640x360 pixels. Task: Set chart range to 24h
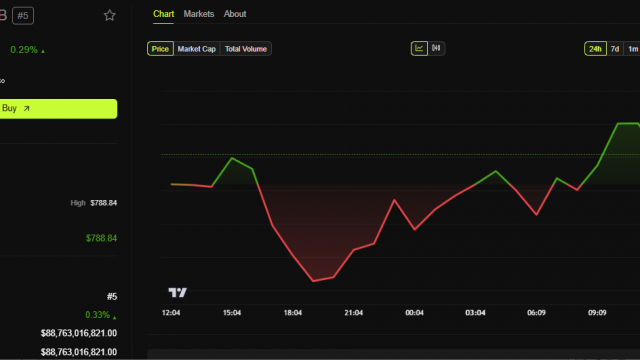coord(595,49)
